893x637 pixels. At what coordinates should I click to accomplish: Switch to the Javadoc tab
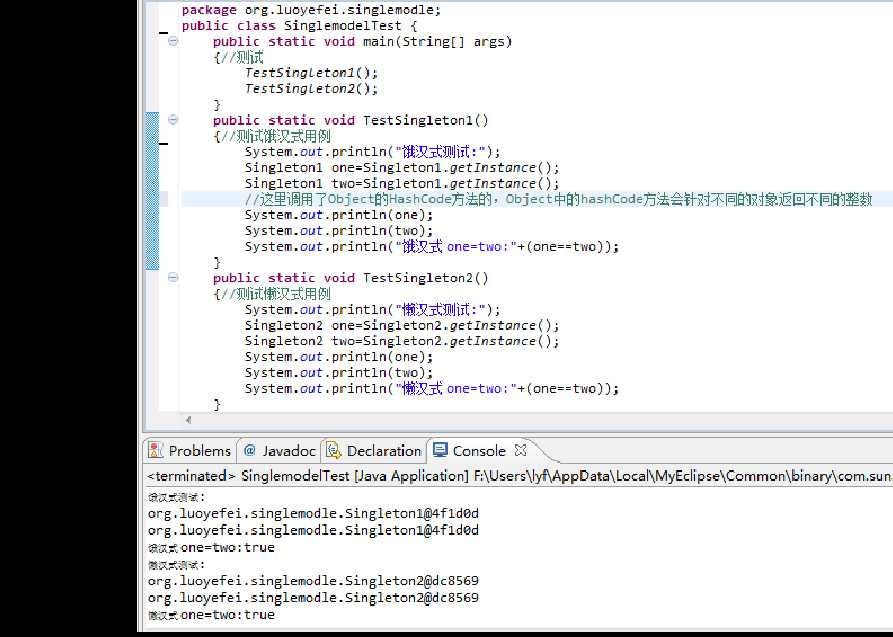point(280,451)
